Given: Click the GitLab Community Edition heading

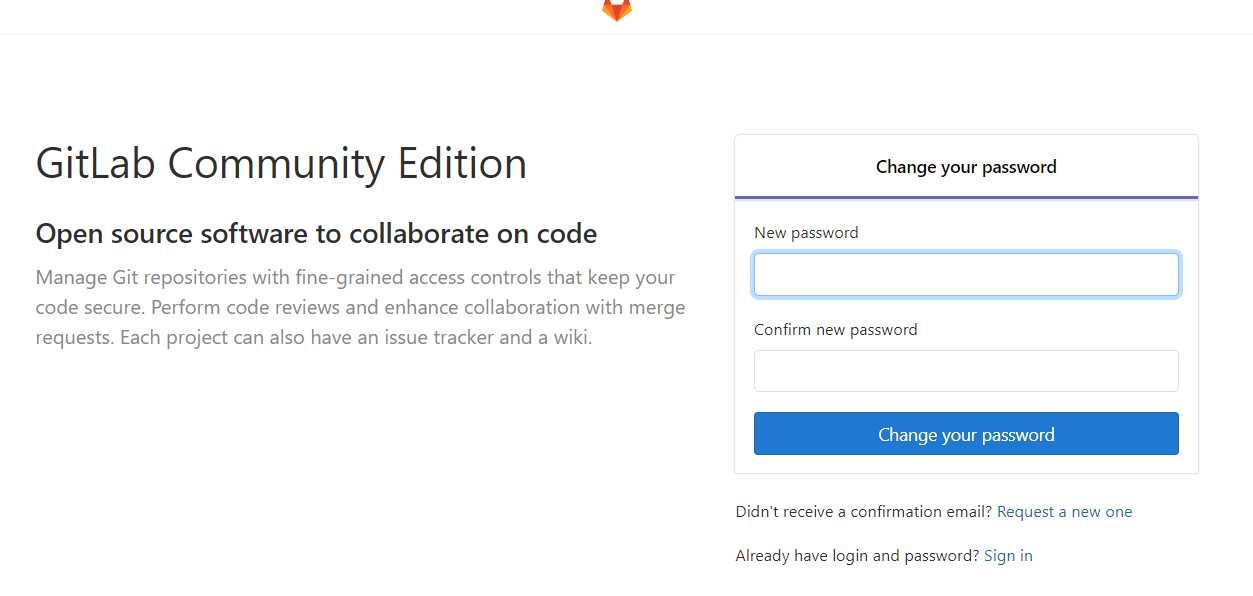Looking at the screenshot, I should coord(281,164).
